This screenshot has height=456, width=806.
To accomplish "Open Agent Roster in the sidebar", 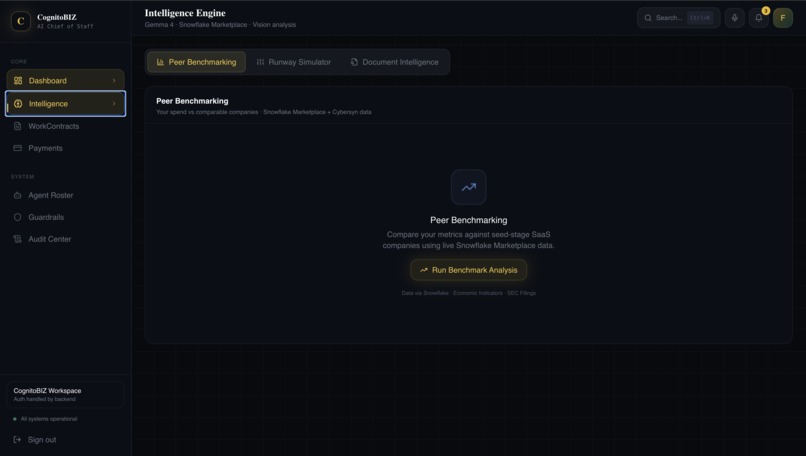I will pos(65,195).
